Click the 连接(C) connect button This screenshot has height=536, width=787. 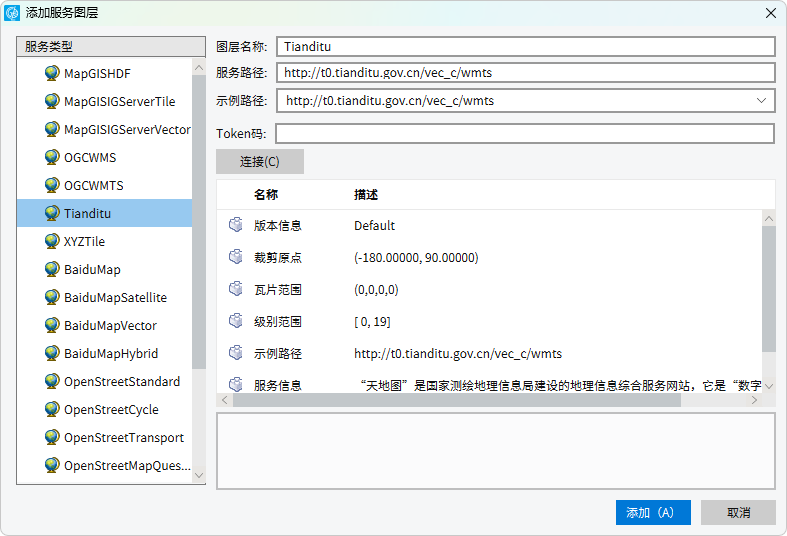pos(260,162)
